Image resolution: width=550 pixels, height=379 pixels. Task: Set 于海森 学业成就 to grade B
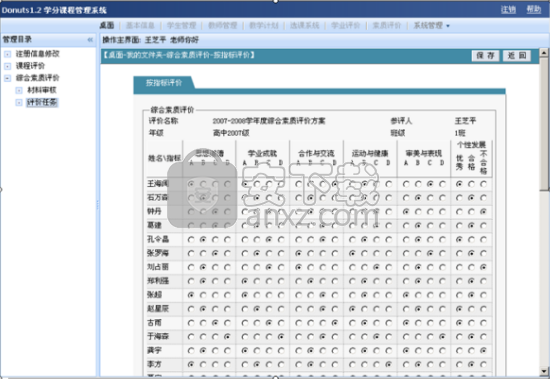257,337
